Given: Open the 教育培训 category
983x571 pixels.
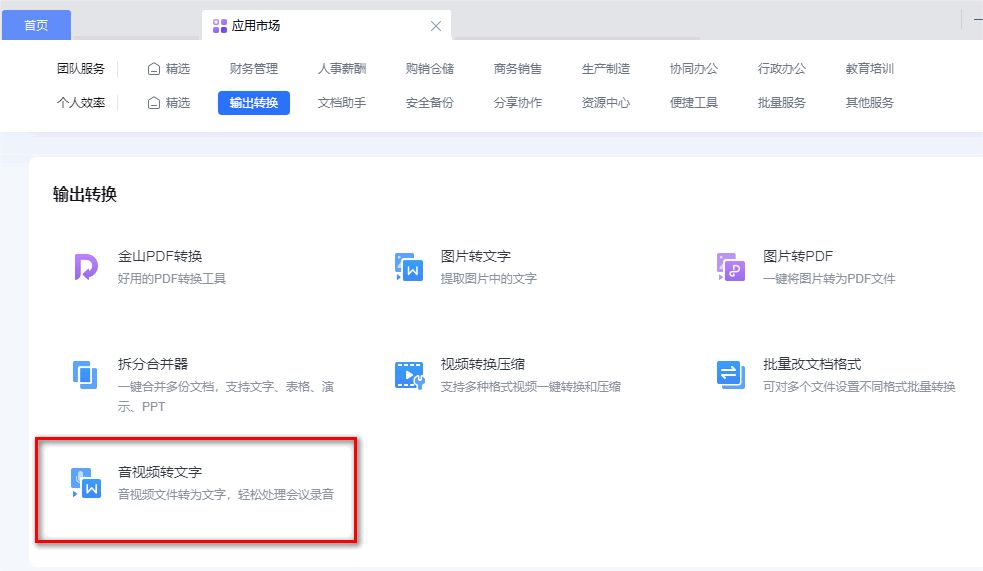Looking at the screenshot, I should (x=870, y=68).
